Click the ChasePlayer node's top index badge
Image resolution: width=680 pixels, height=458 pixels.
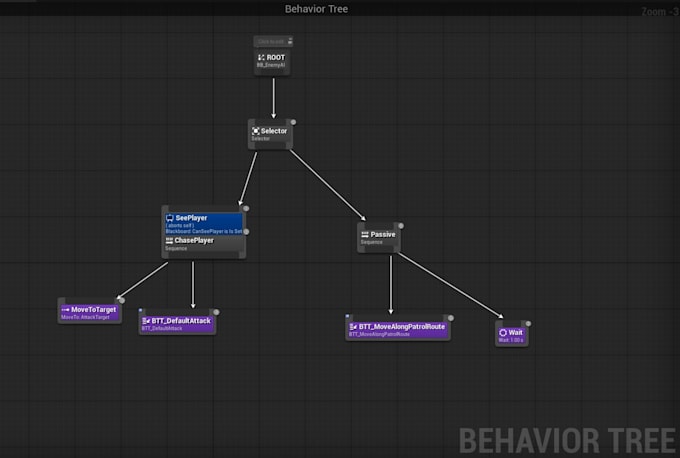click(246, 209)
